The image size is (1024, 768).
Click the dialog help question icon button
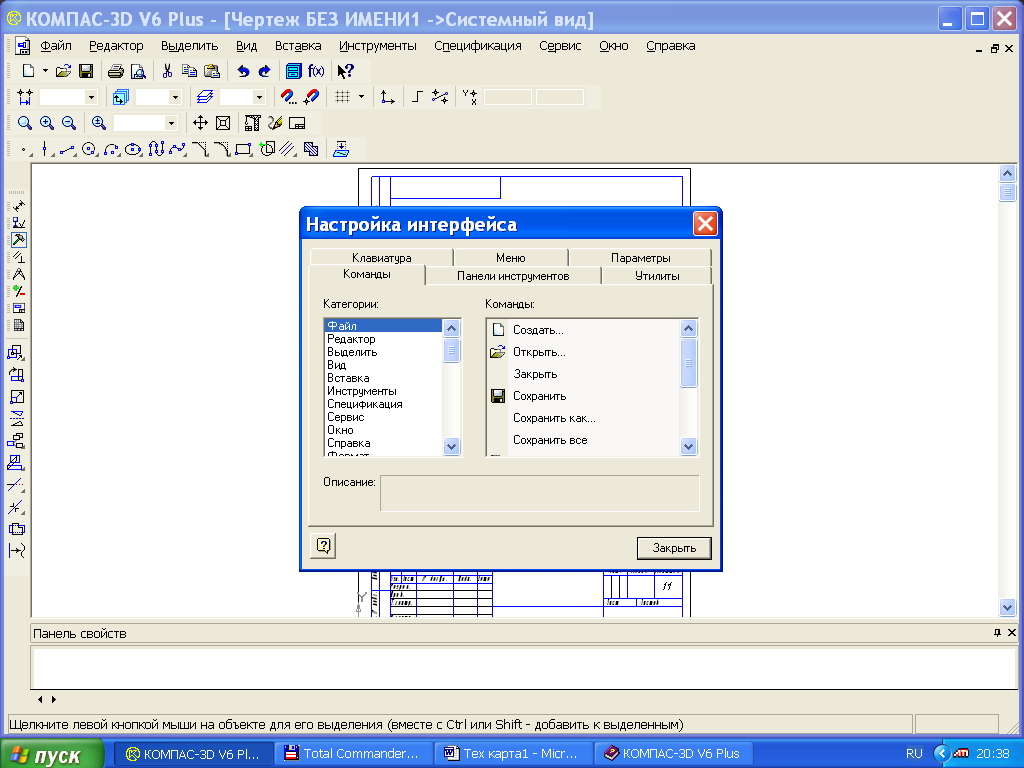click(x=323, y=545)
